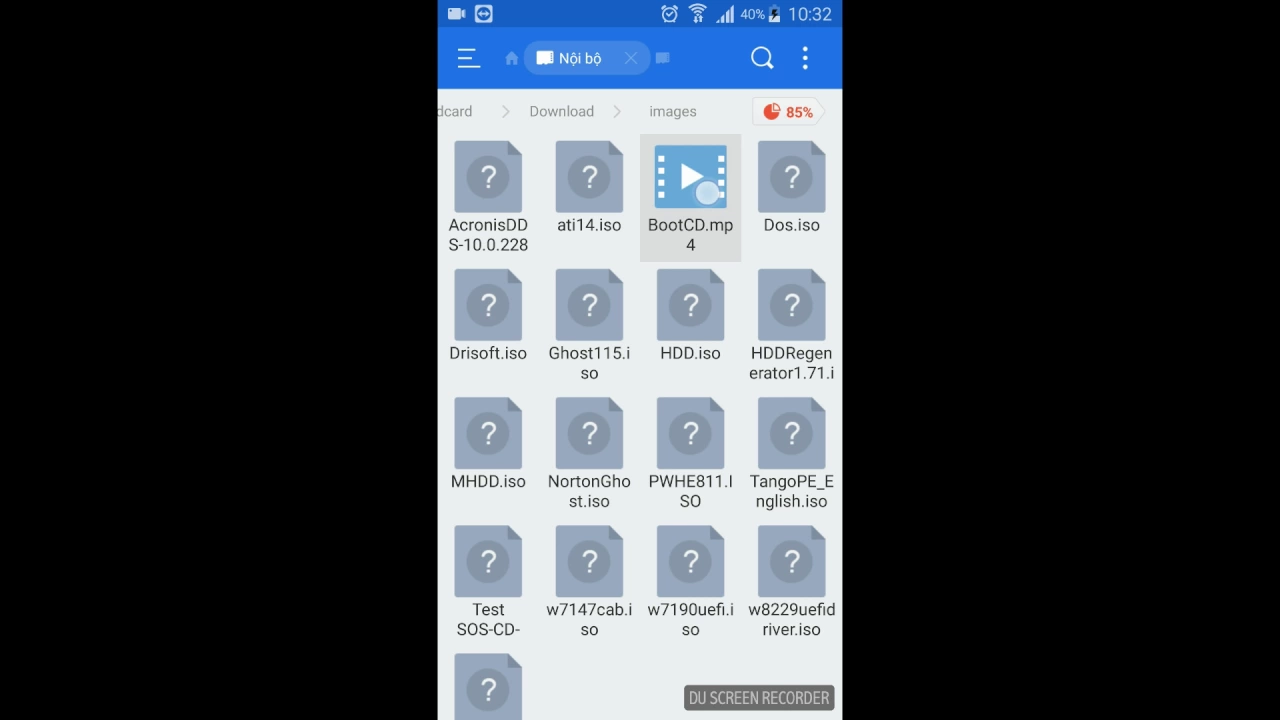Click the w7147cab.iso file name
Screen dimensions: 1280x720
(589, 619)
